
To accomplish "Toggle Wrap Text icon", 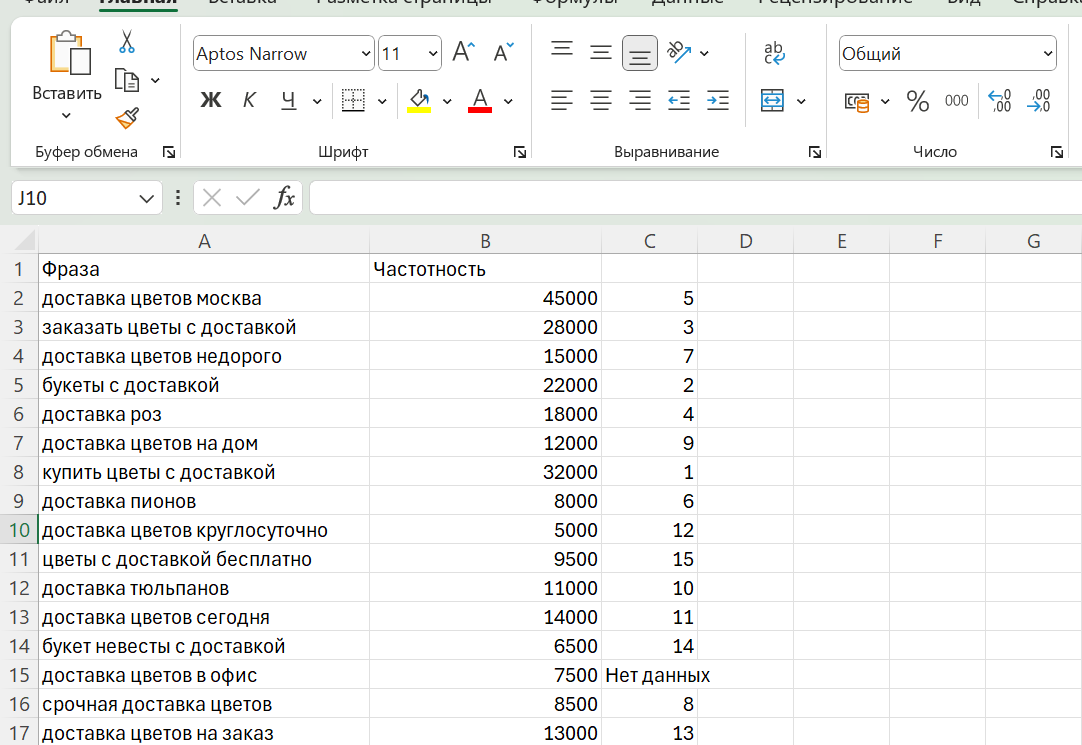I will point(774,52).
